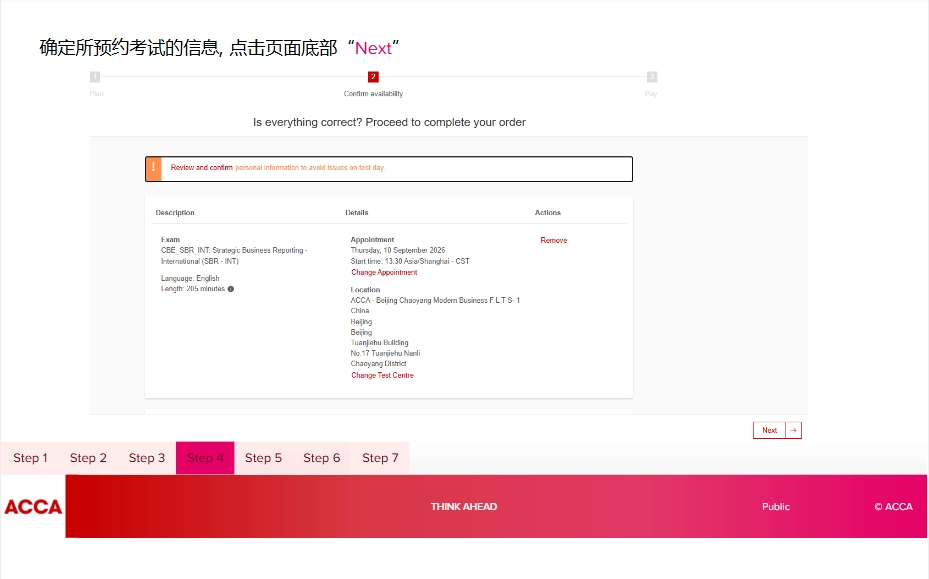Click the arrow icon beside Next
929x579 pixels.
[x=793, y=430]
